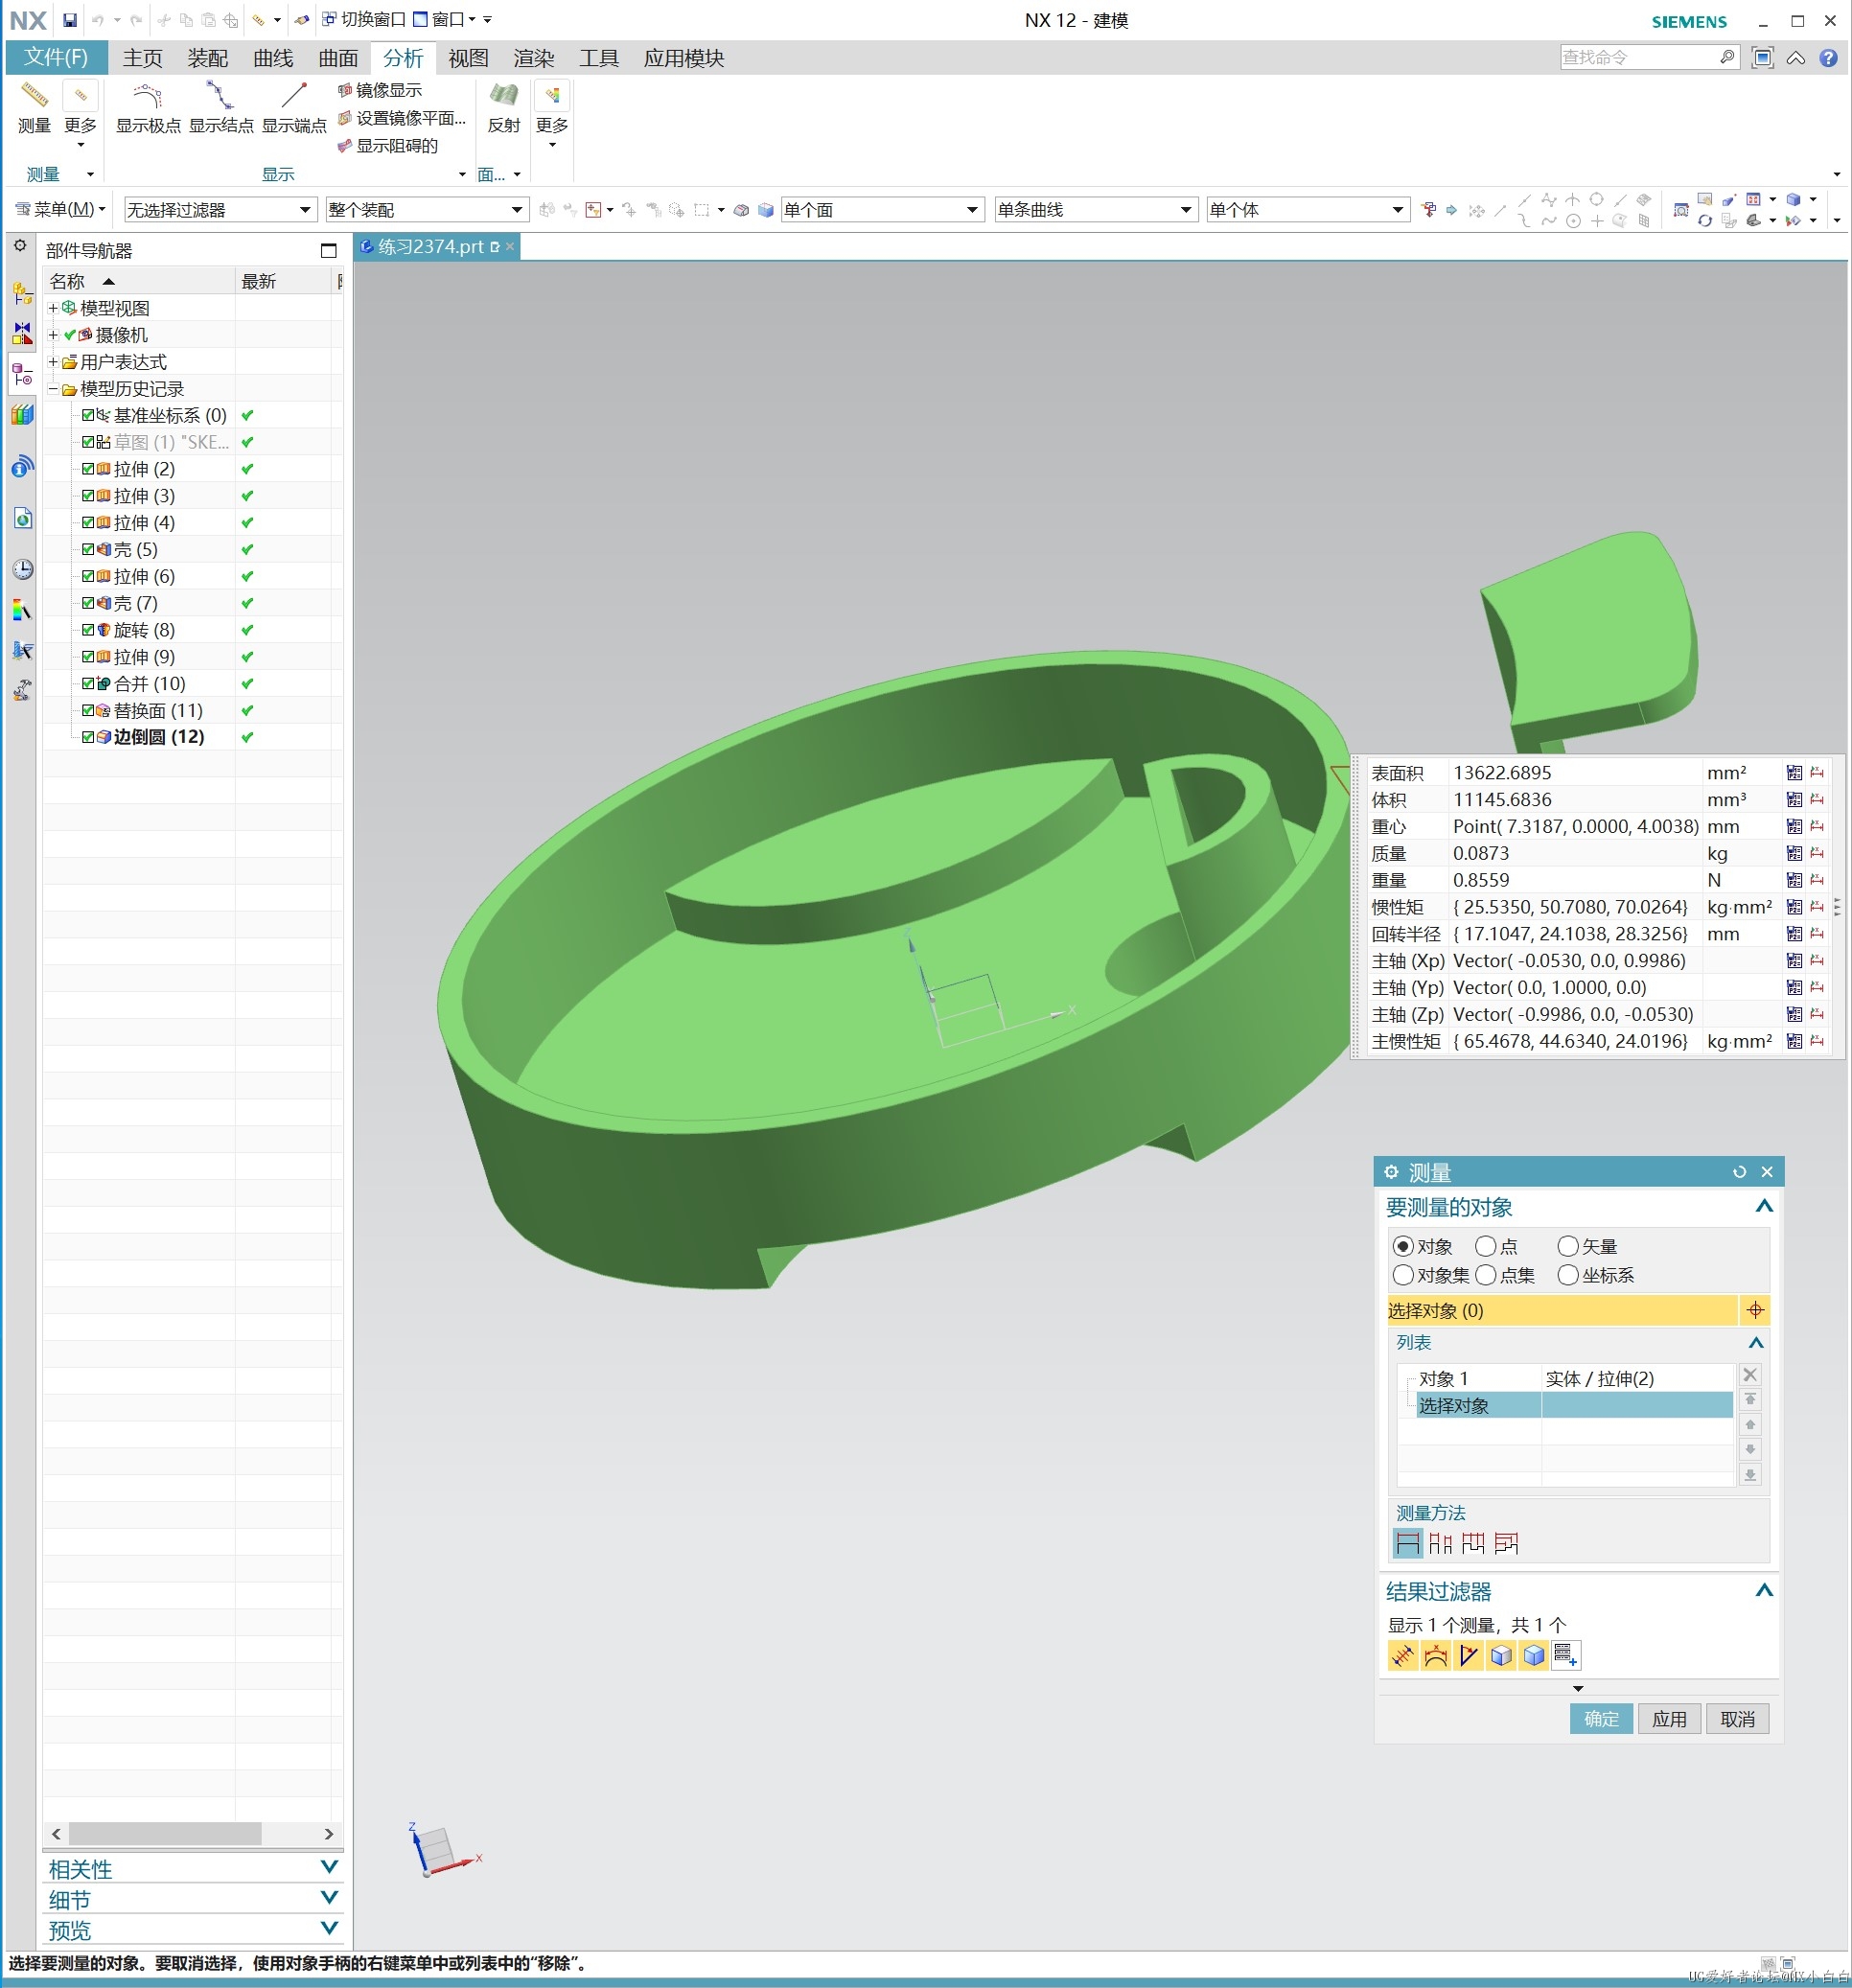Click 切换窗口 in the title bar
Viewport: 1852px width, 1988px height.
pyautogui.click(x=364, y=20)
